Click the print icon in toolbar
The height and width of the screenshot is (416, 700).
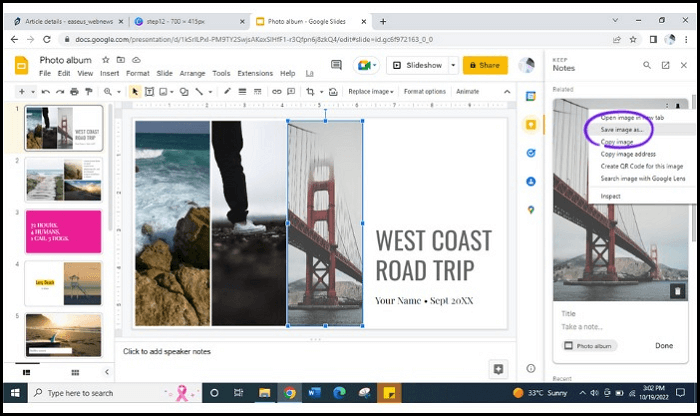(x=76, y=91)
